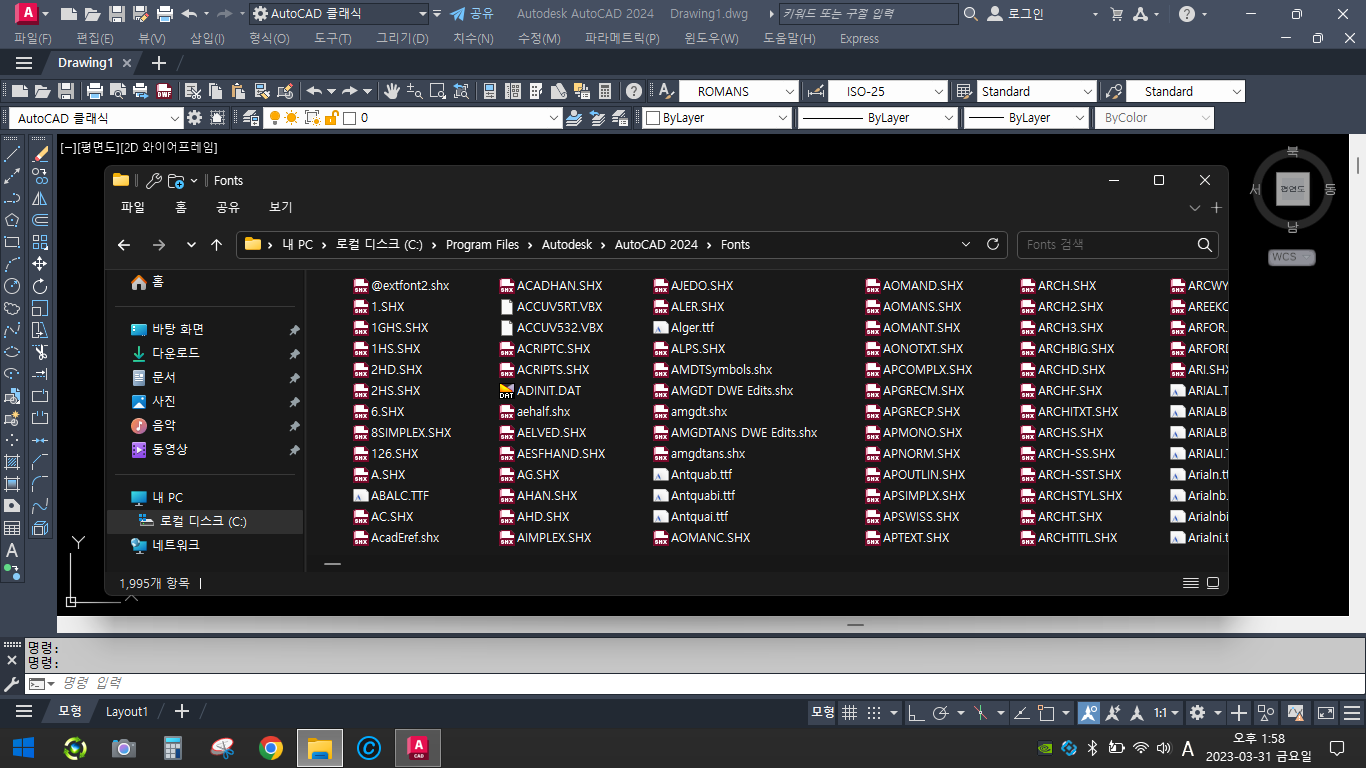Switch Explorer to large thumbnails view icon
Viewport: 1366px width, 768px height.
coord(1213,583)
